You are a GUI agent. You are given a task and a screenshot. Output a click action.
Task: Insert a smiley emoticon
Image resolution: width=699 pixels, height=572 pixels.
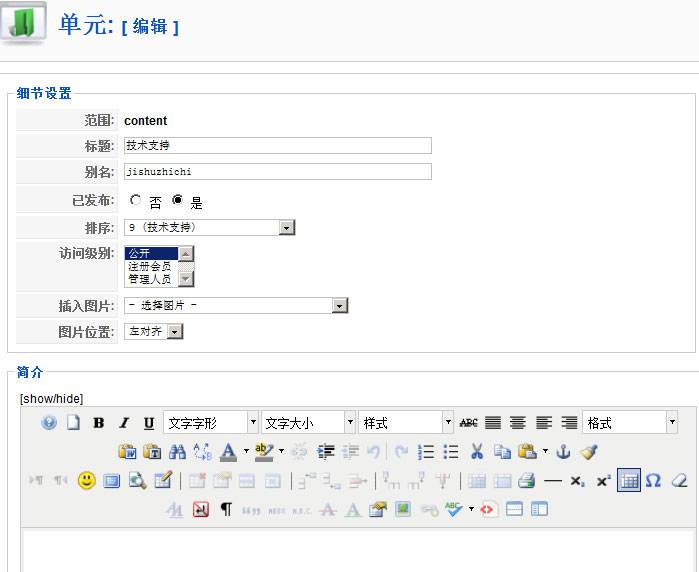point(86,481)
